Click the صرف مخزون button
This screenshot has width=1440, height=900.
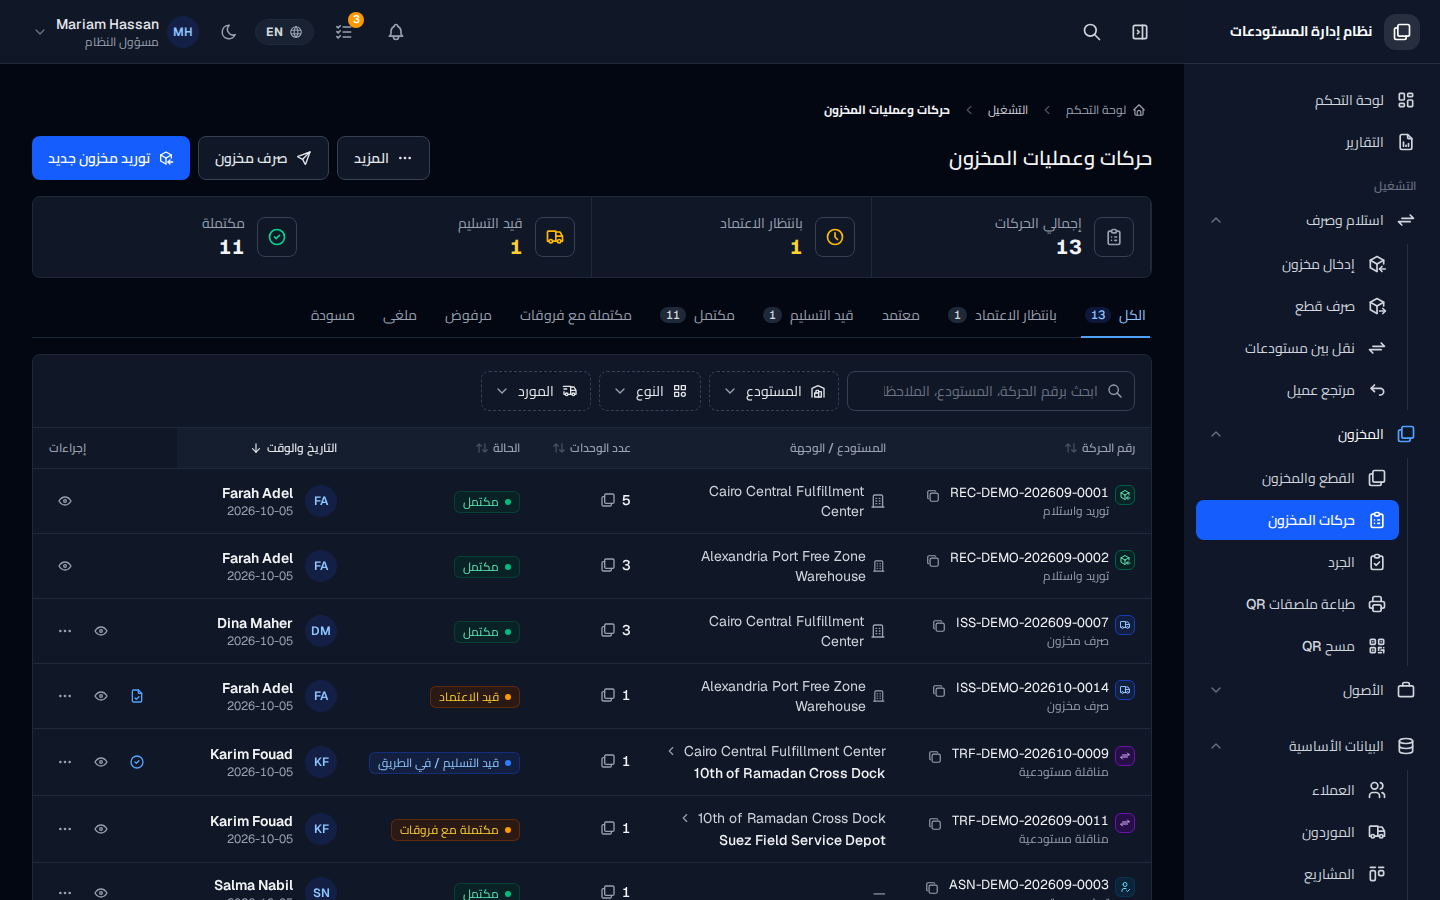point(263,158)
